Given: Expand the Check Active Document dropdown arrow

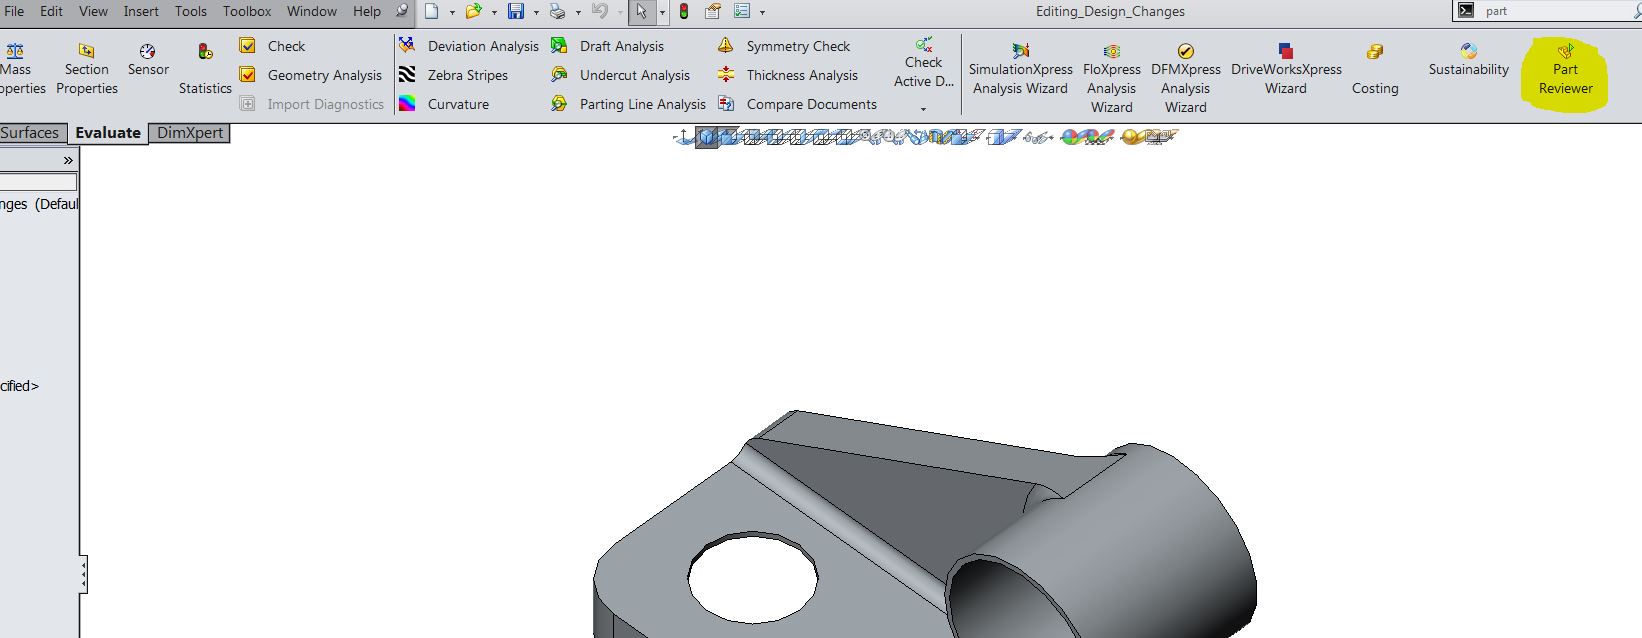Looking at the screenshot, I should [x=923, y=108].
